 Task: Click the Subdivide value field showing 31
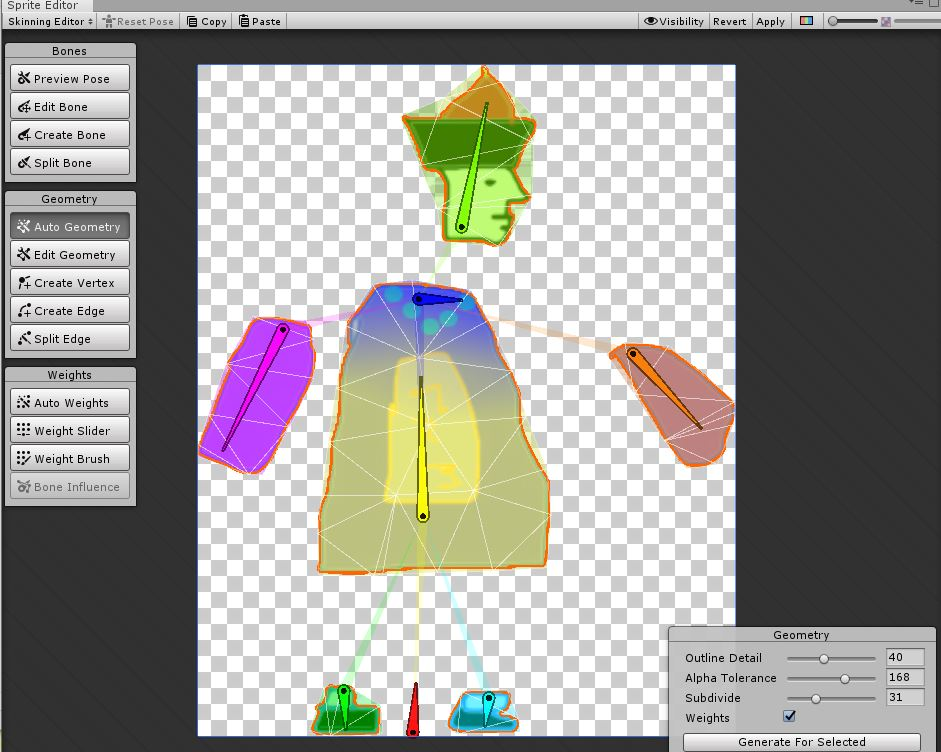tap(903, 697)
